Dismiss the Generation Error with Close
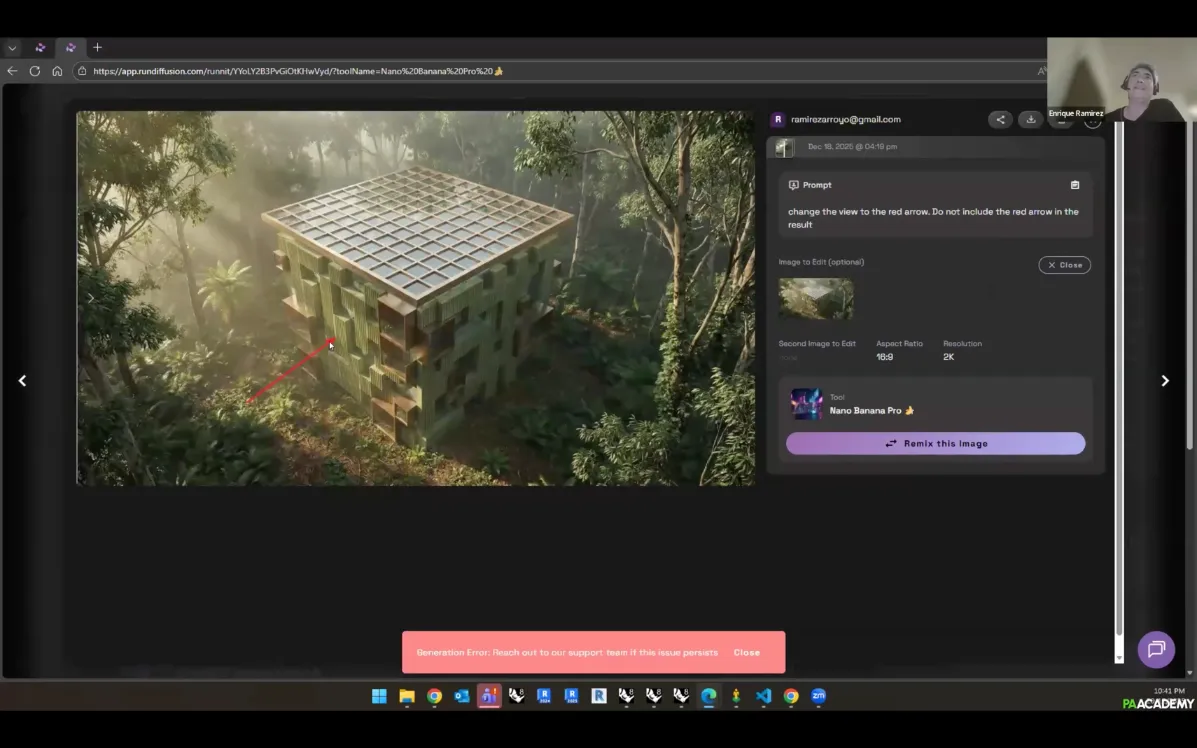1197x748 pixels. point(746,652)
